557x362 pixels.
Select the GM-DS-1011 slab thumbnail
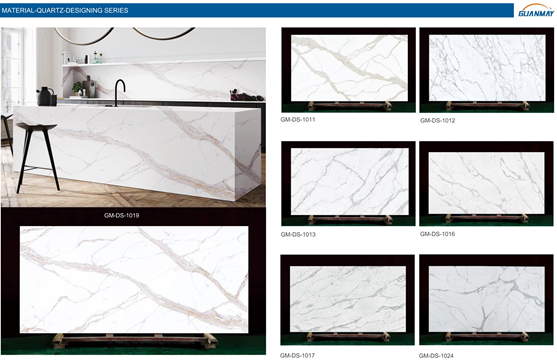coord(348,70)
